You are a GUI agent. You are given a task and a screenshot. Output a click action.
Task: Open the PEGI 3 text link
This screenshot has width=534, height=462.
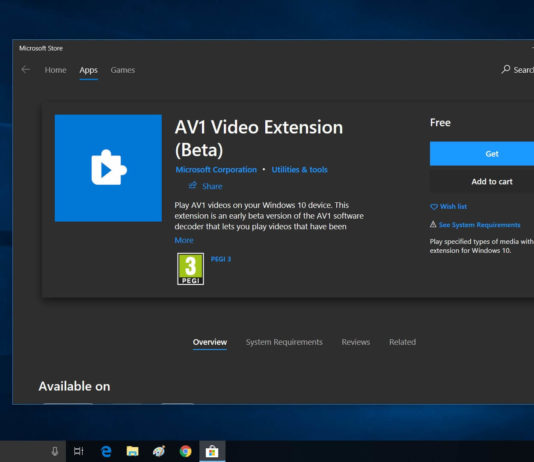pos(221,259)
